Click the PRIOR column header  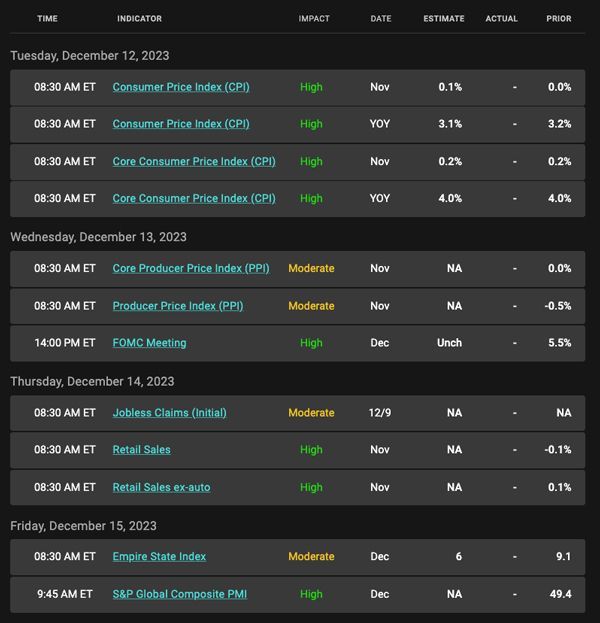(559, 19)
